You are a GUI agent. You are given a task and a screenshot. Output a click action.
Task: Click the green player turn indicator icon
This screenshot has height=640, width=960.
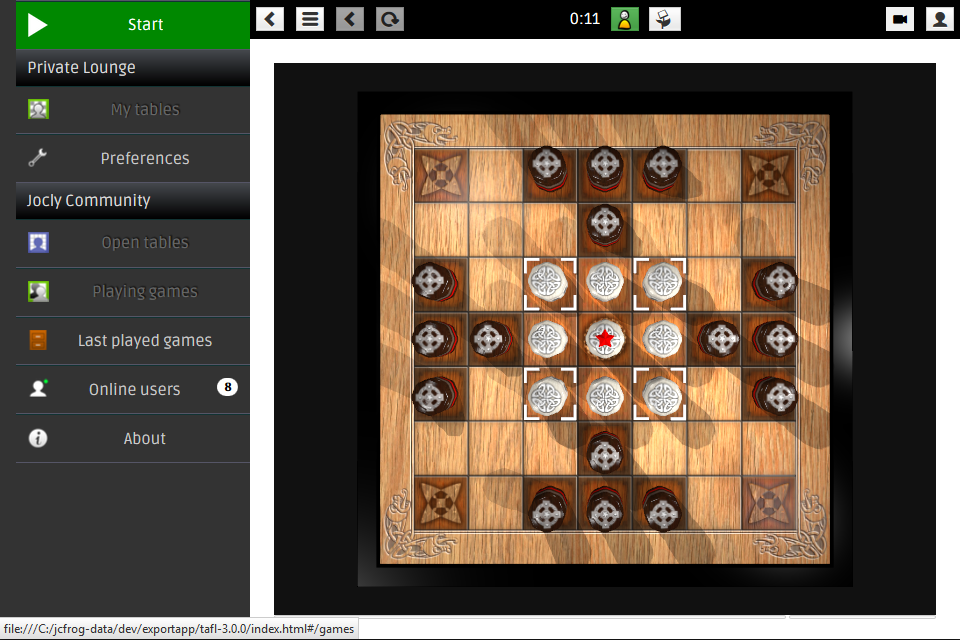pyautogui.click(x=625, y=19)
